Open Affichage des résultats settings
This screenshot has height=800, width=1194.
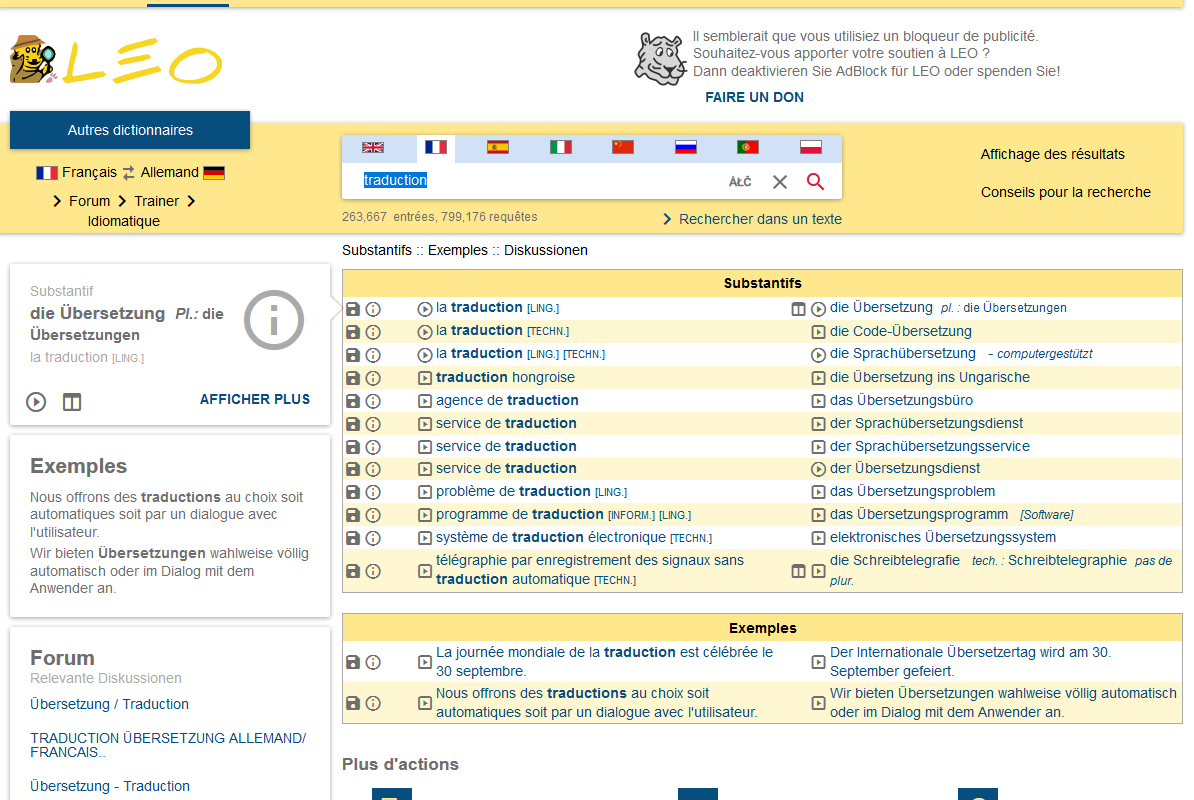coord(1052,155)
